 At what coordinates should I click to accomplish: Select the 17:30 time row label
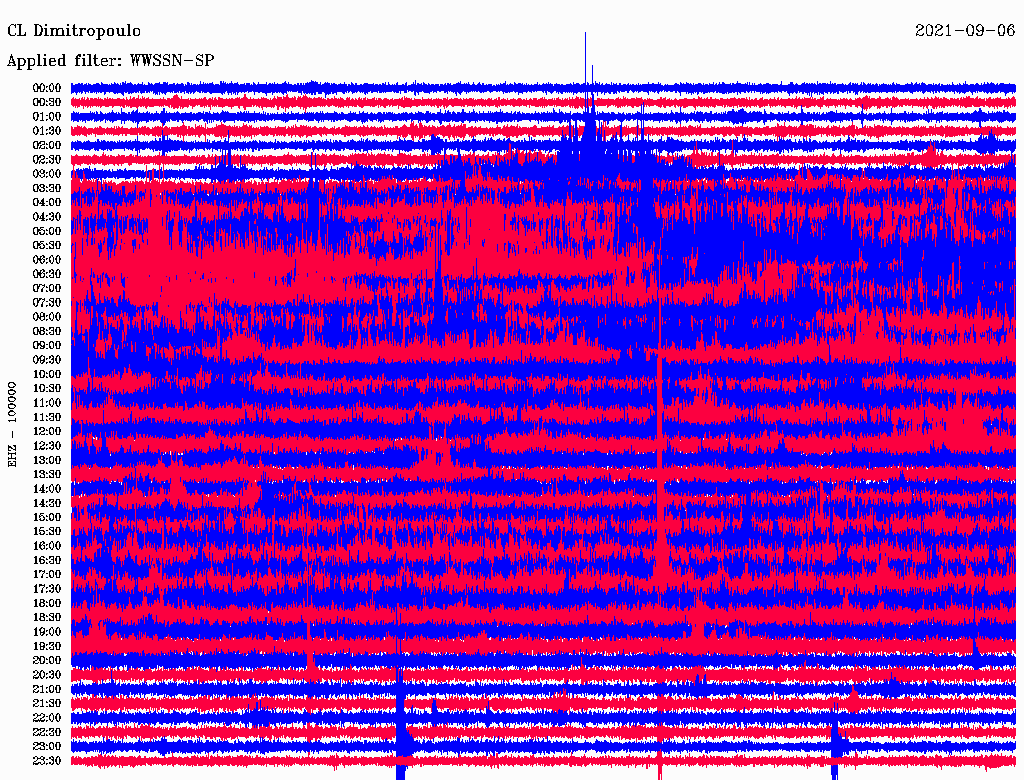47,589
